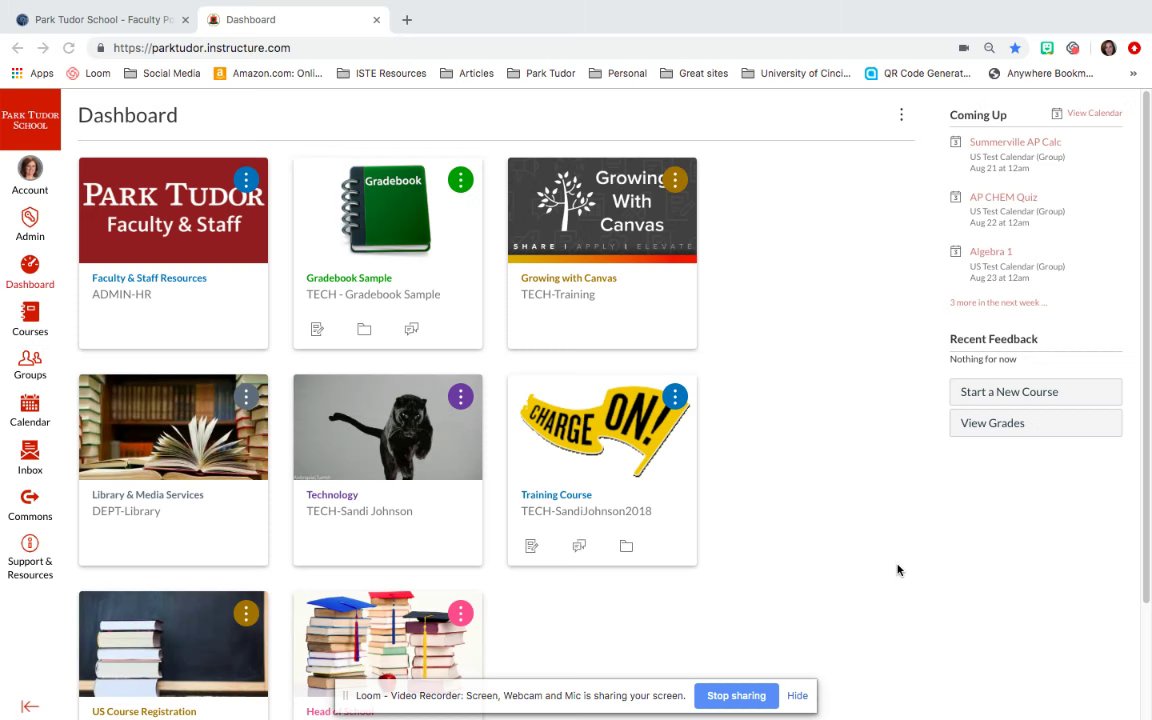Open Faculty & Staff Resources course link
Viewport: 1152px width, 720px height.
pos(149,278)
